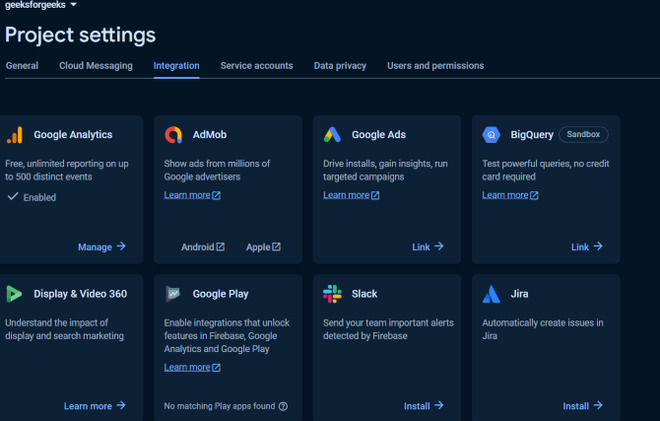Open AdMob Learn more link

(x=192, y=195)
